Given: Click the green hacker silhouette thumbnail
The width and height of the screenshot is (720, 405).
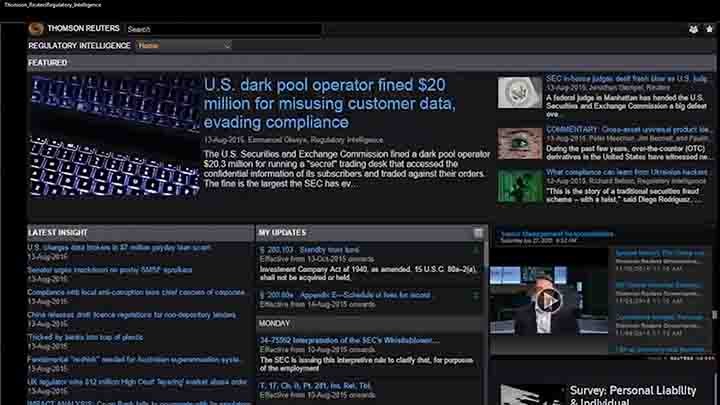Looking at the screenshot, I should [520, 186].
